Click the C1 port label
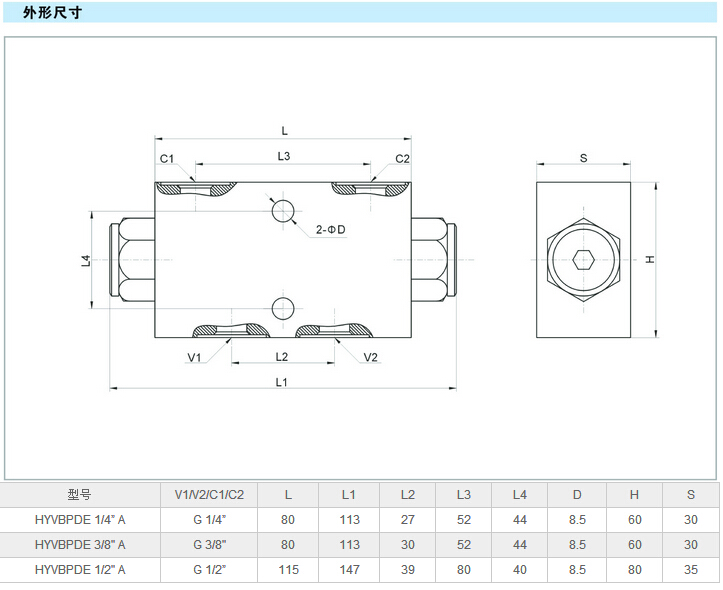The width and height of the screenshot is (723, 590). click(167, 159)
